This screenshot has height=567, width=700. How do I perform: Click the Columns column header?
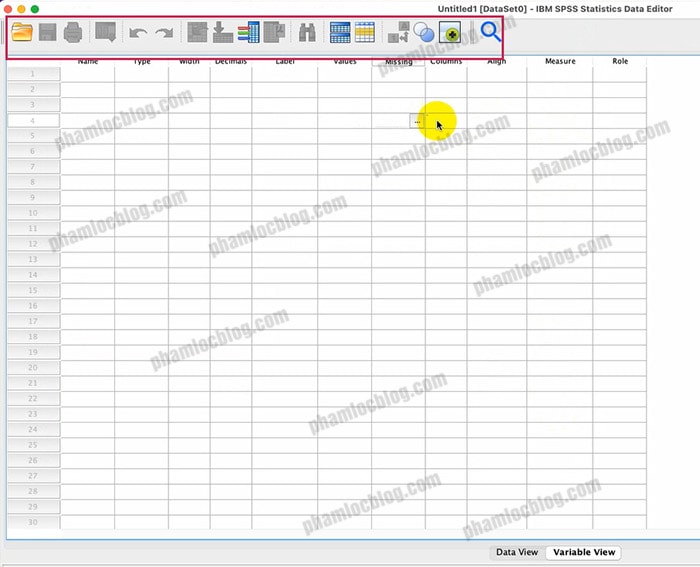point(446,62)
